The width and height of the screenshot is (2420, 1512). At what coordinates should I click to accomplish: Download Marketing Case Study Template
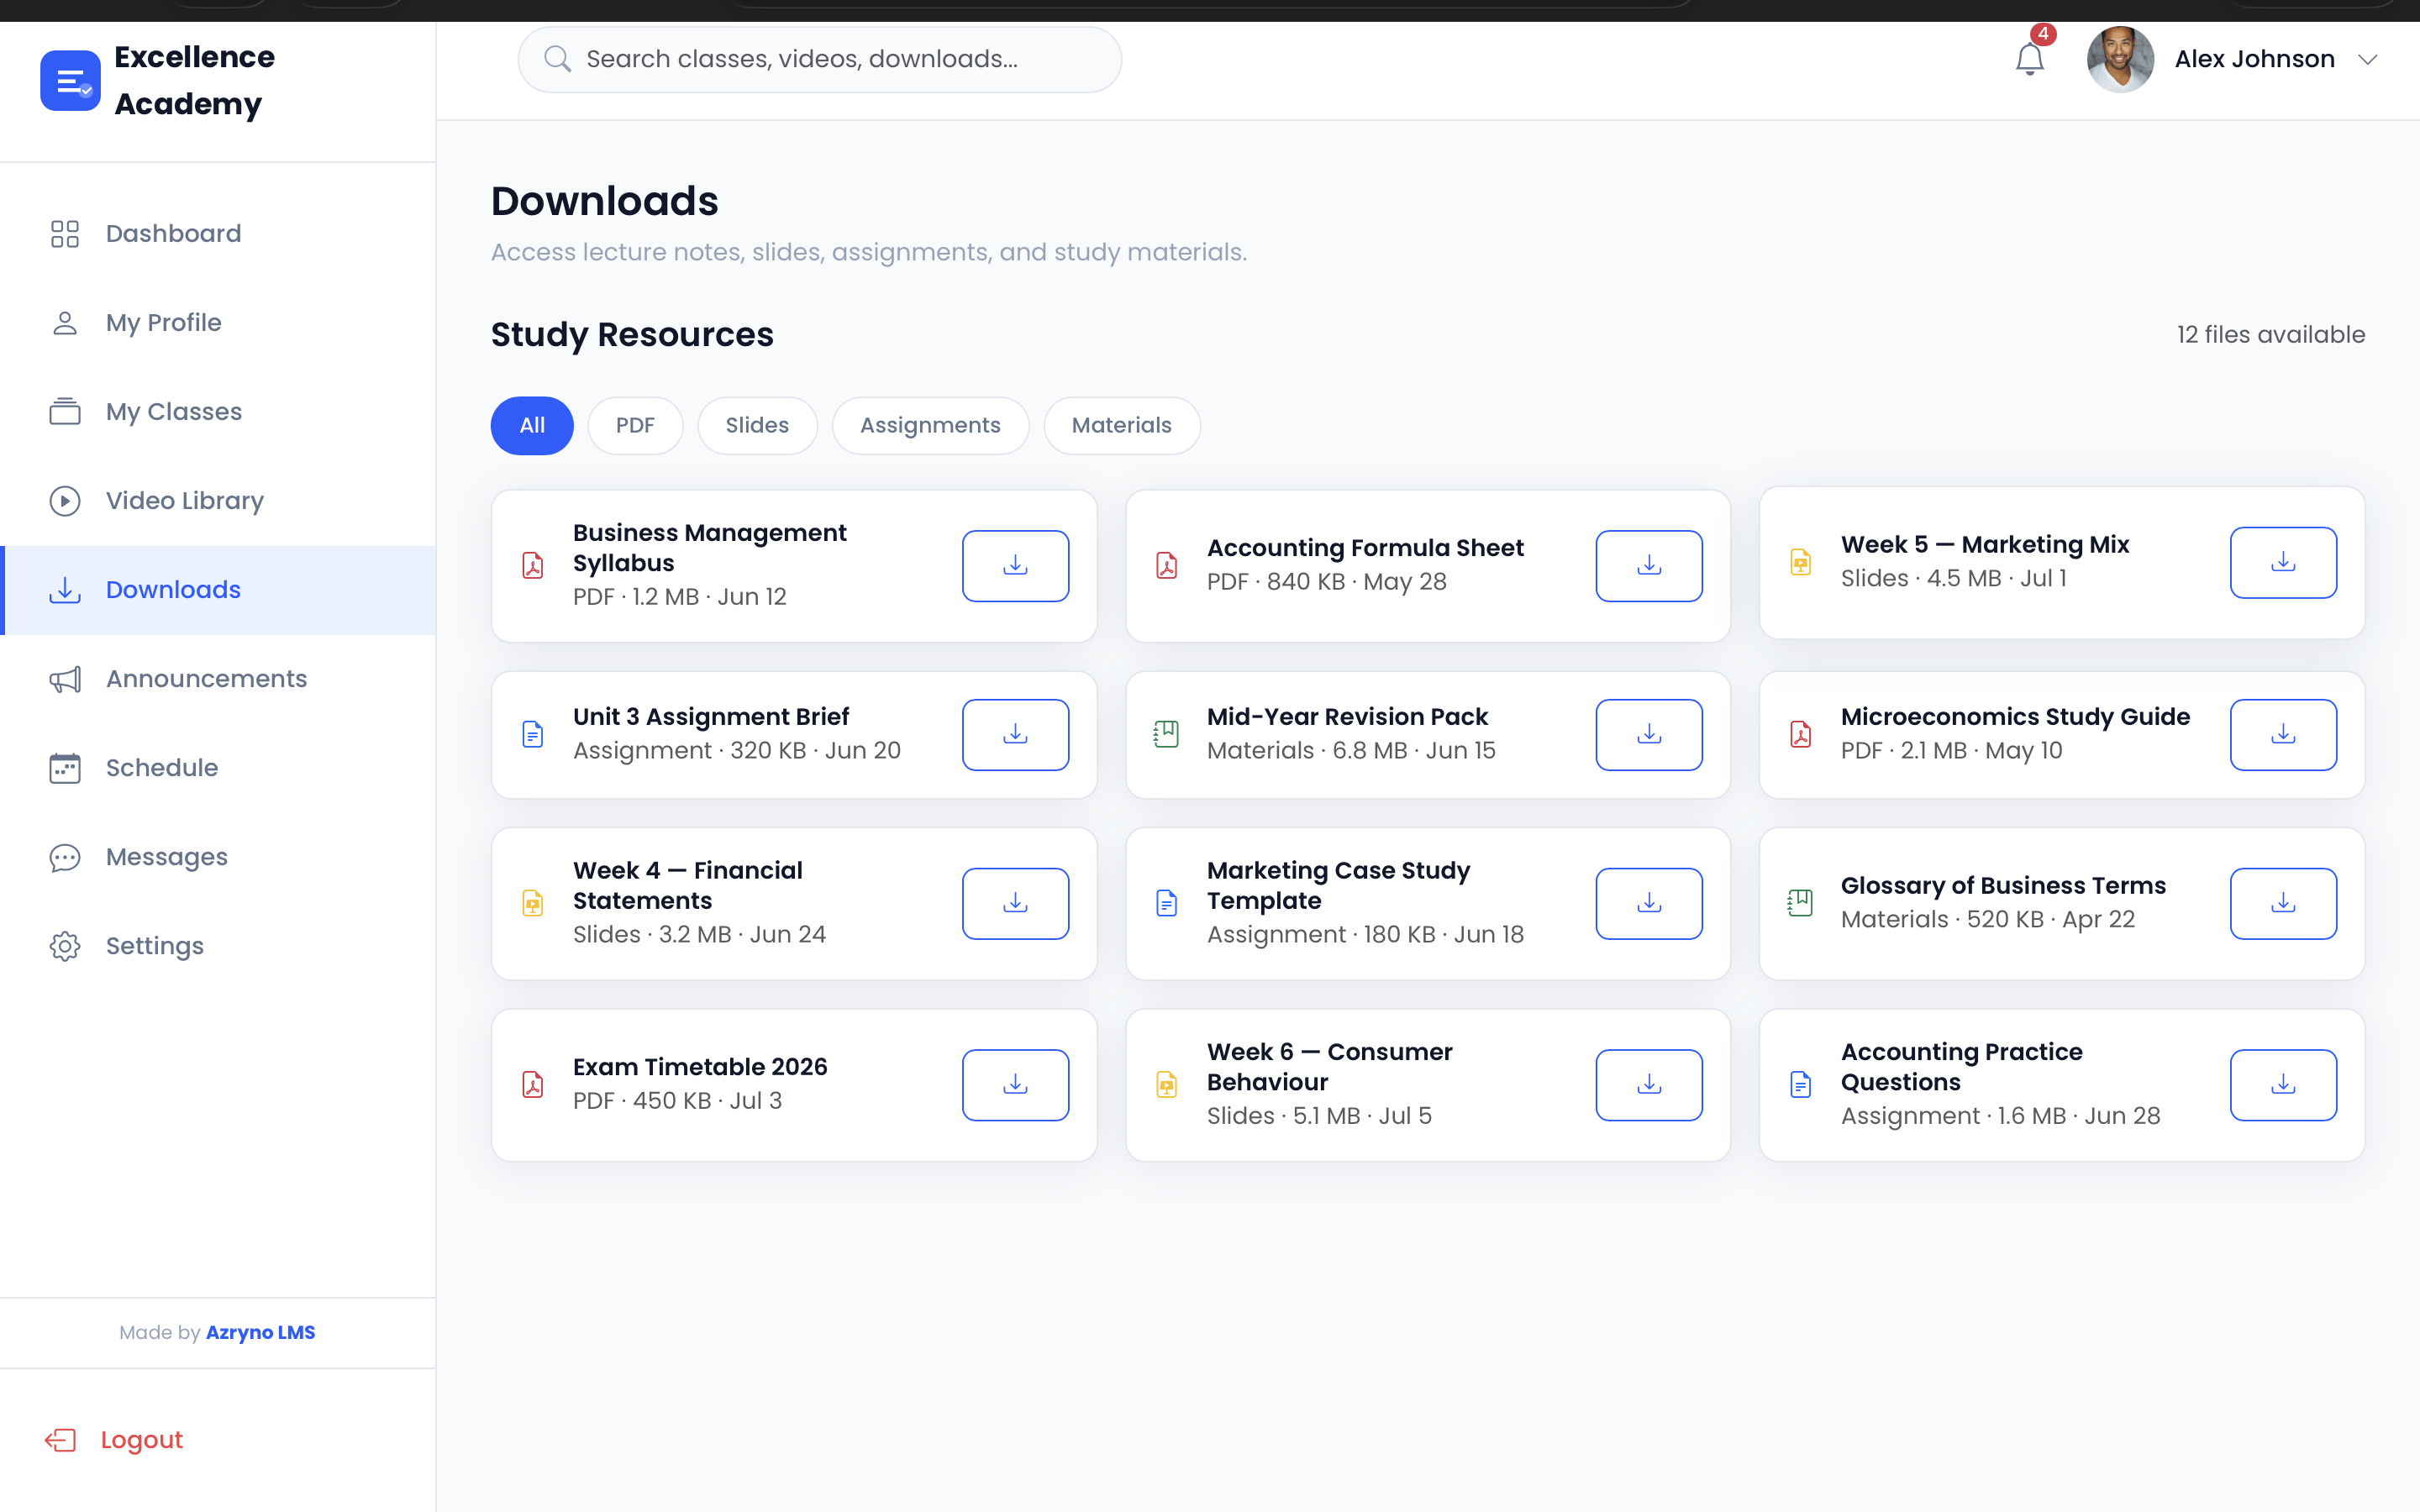click(x=1649, y=903)
